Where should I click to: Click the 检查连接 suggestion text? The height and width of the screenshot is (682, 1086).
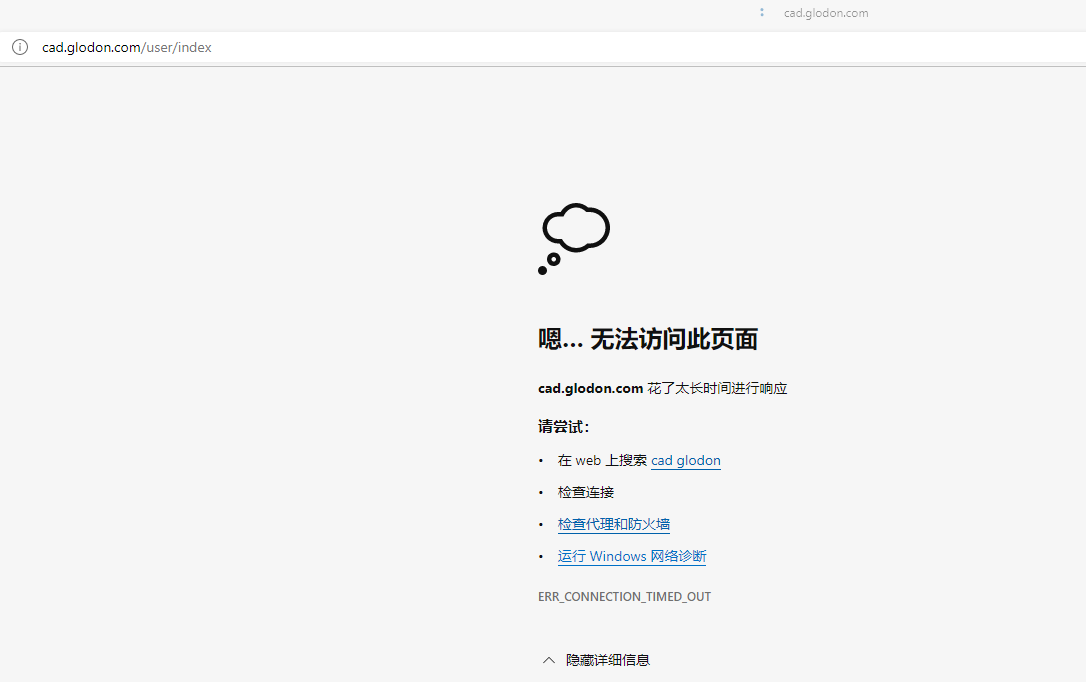pos(586,492)
